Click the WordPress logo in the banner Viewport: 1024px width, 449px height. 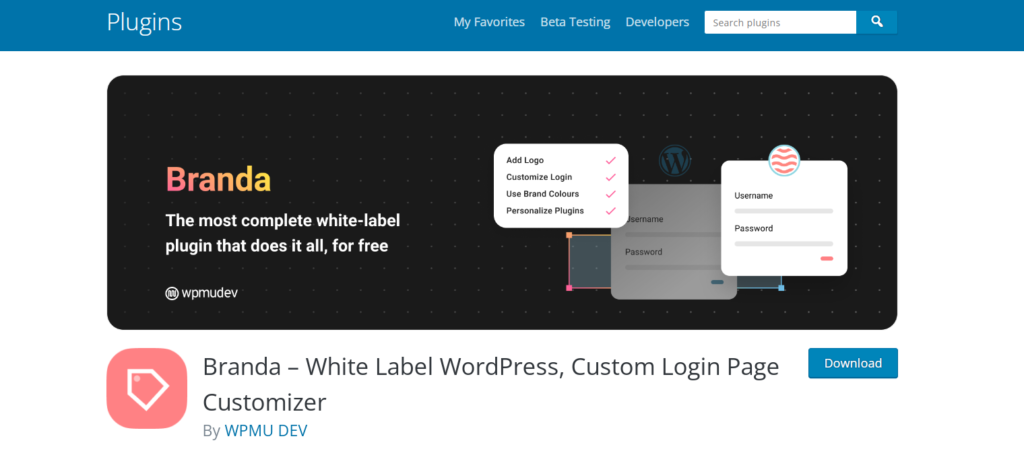click(676, 160)
